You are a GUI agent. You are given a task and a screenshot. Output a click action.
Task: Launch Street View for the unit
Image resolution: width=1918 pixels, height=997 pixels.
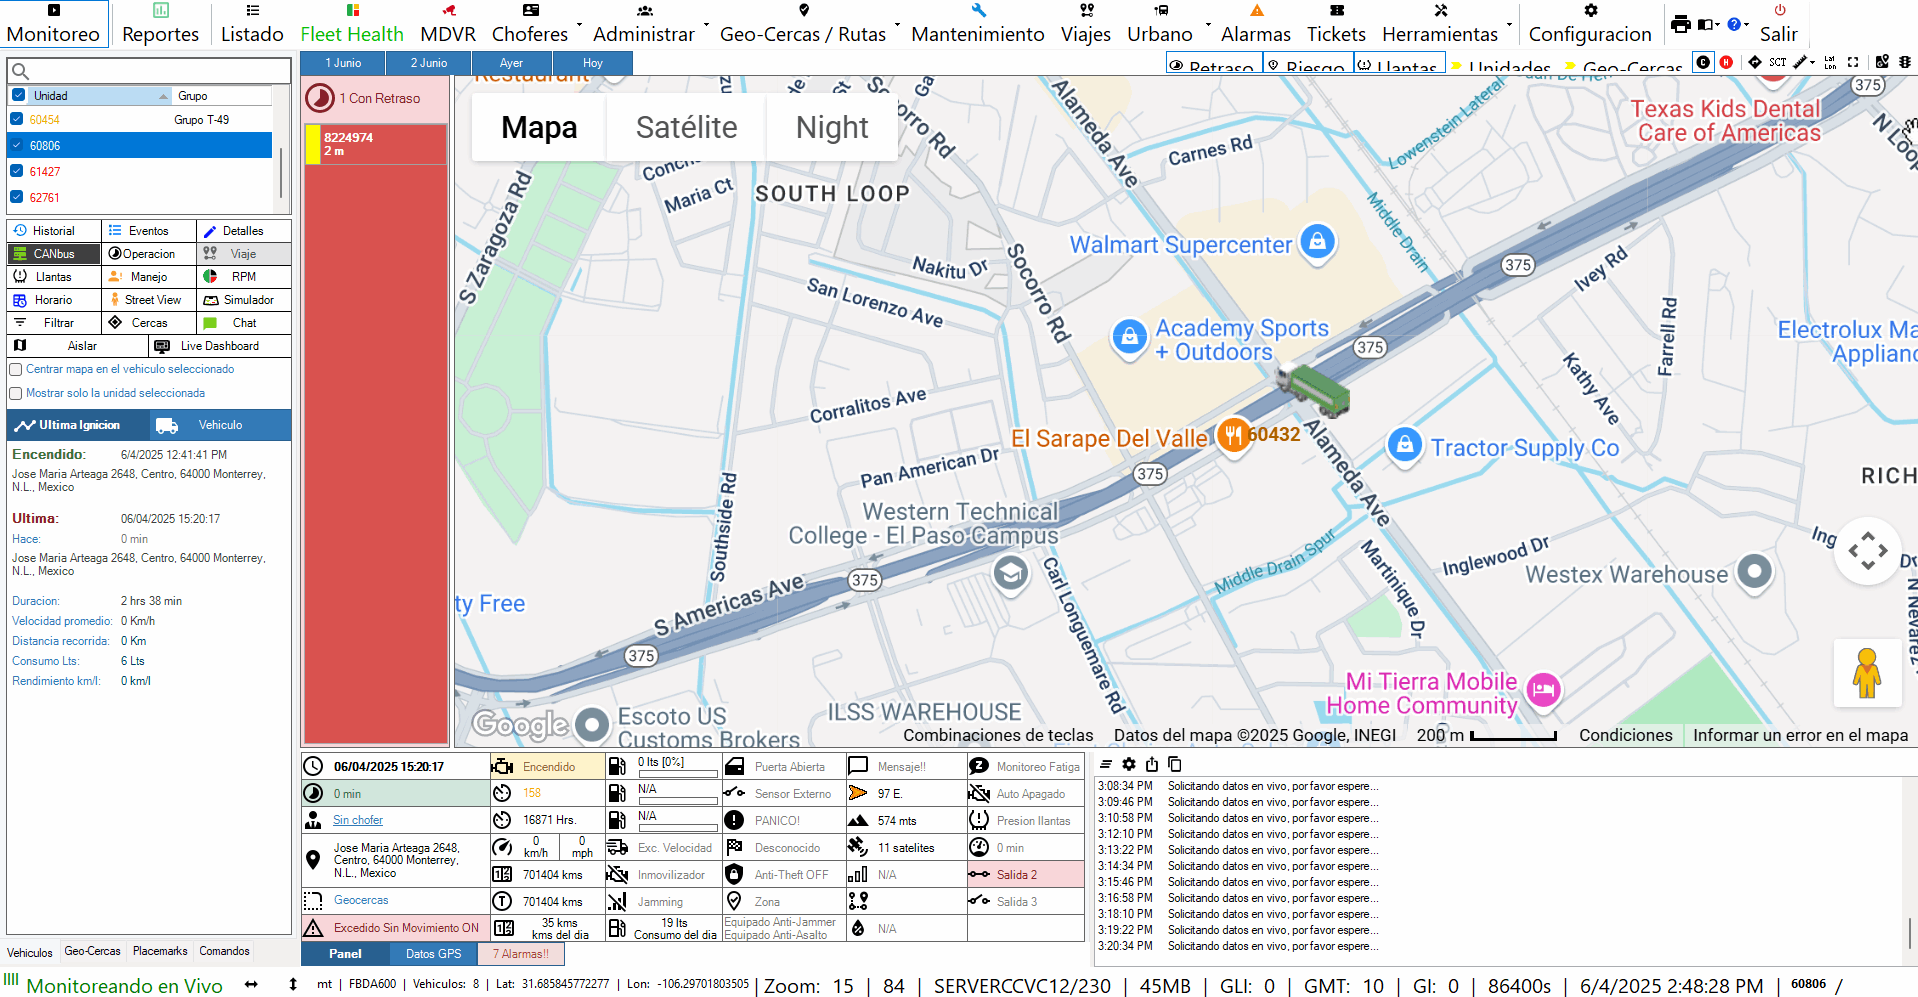(x=149, y=300)
